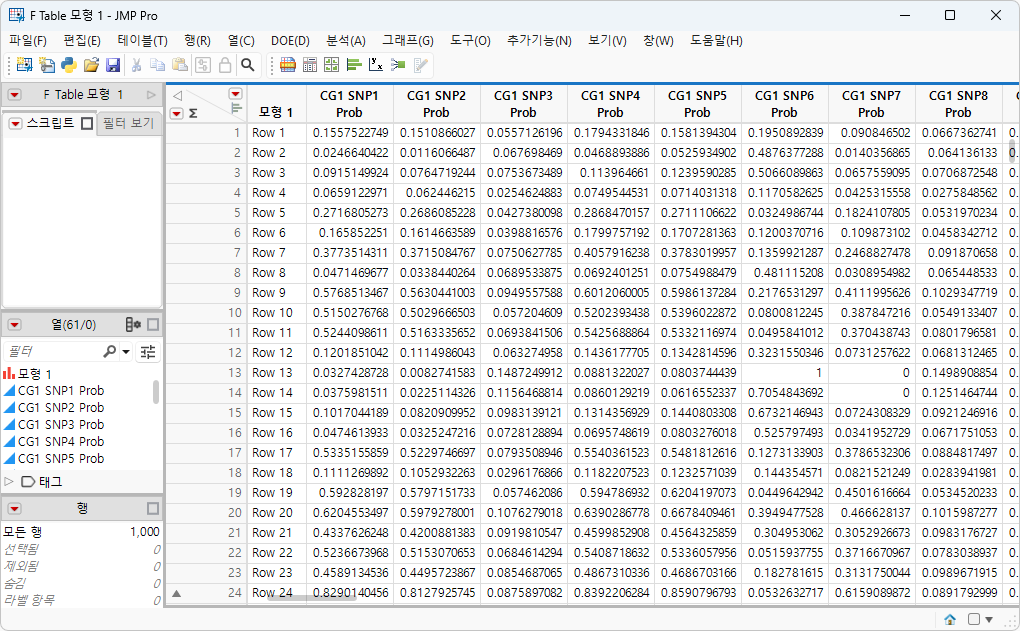The height and width of the screenshot is (631, 1020).
Task: Save the table with the floppy disk icon
Action: click(x=113, y=64)
